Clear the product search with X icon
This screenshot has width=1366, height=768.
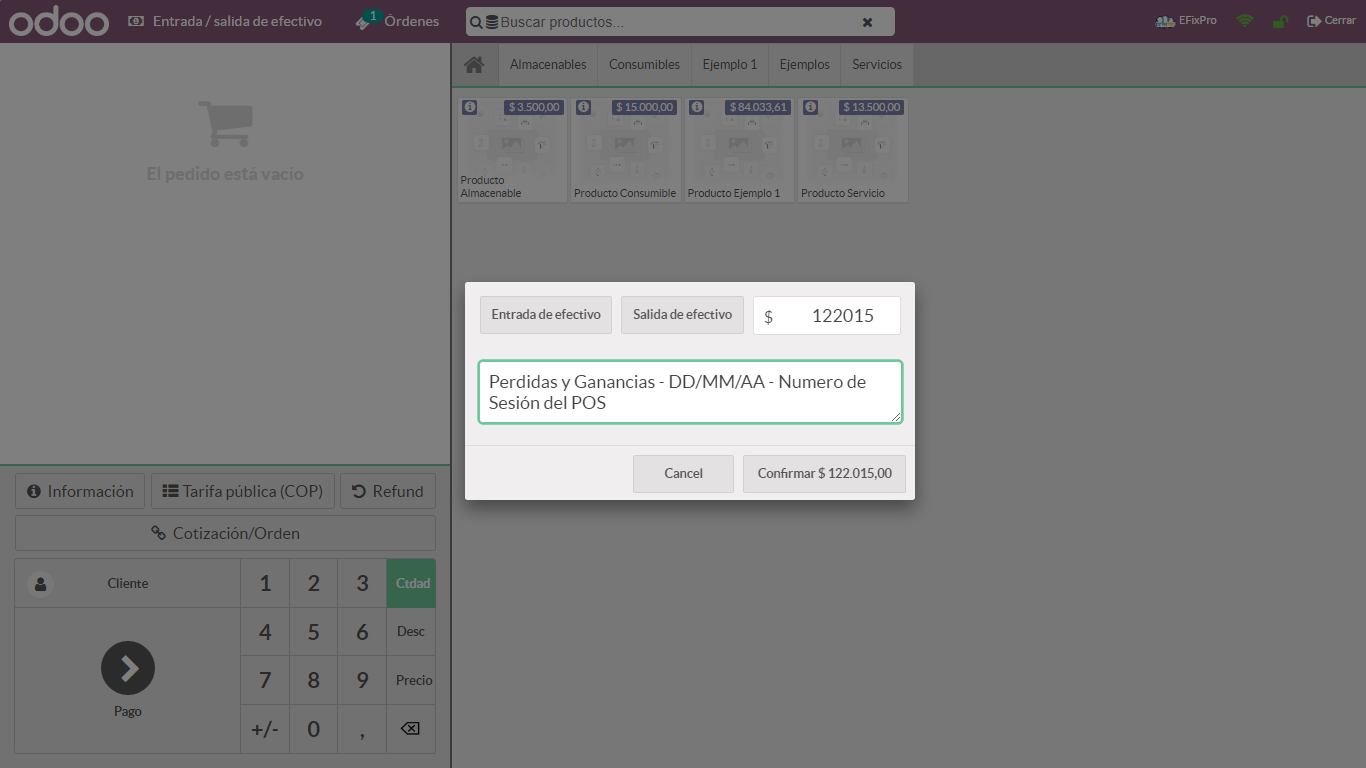pos(867,22)
